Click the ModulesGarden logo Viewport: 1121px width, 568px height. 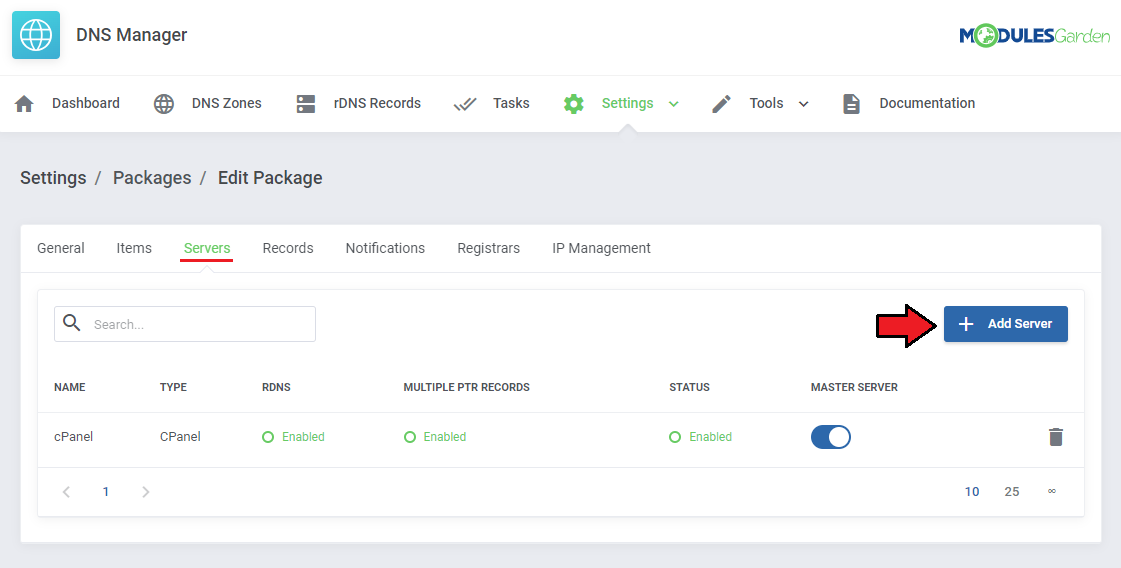tap(1034, 35)
